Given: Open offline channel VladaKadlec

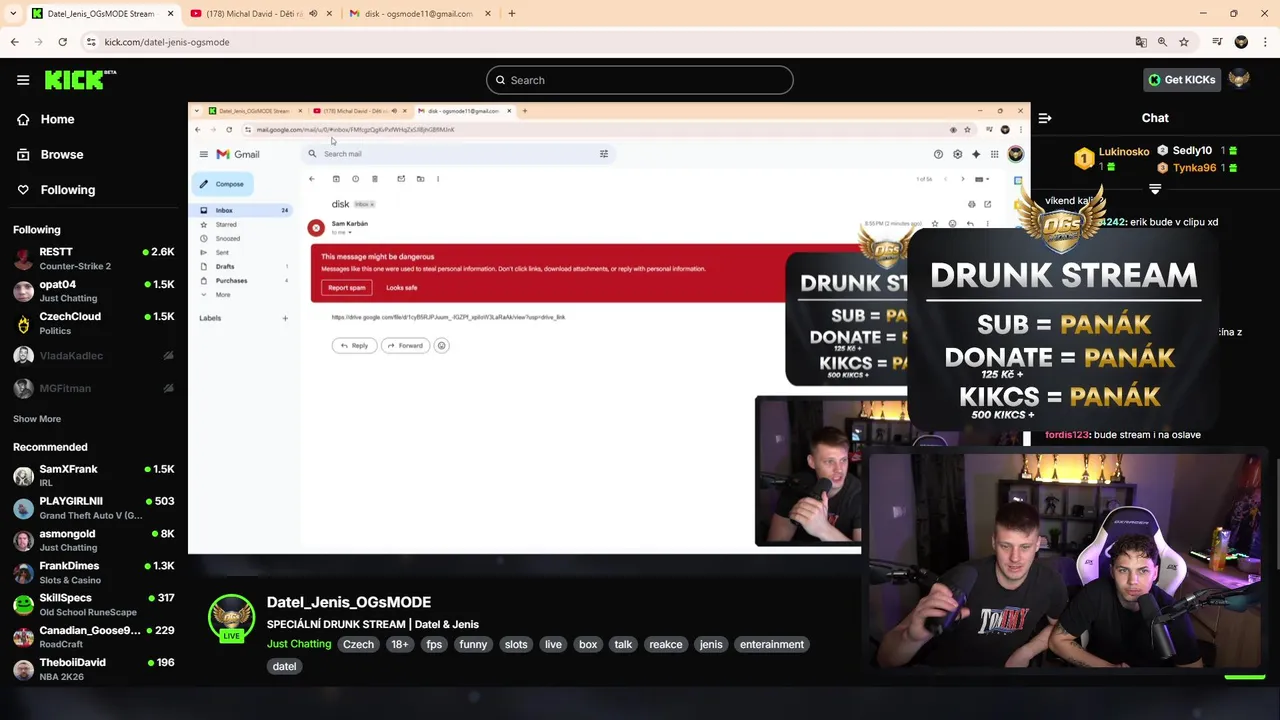Looking at the screenshot, I should coord(94,356).
